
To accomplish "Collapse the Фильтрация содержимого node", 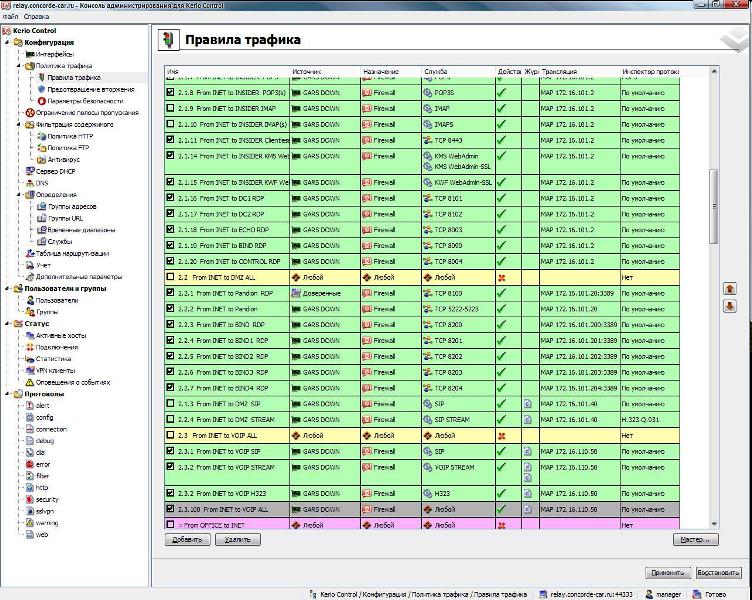I will pyautogui.click(x=19, y=124).
